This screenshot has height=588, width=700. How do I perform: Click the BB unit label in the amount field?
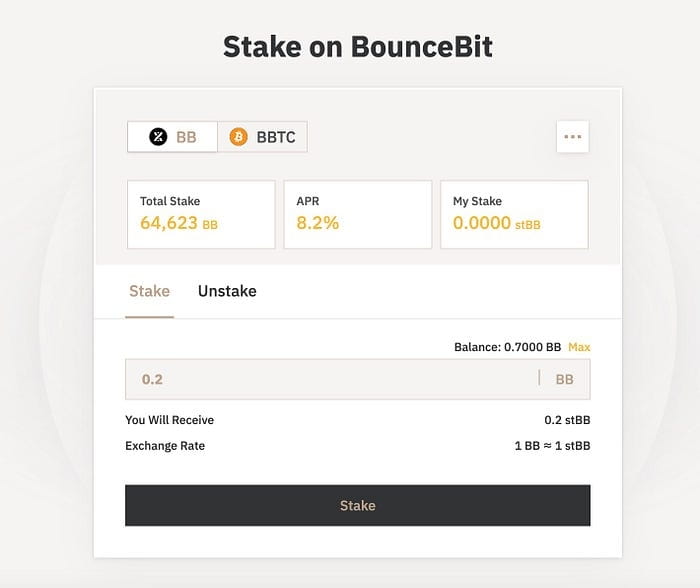(x=564, y=379)
